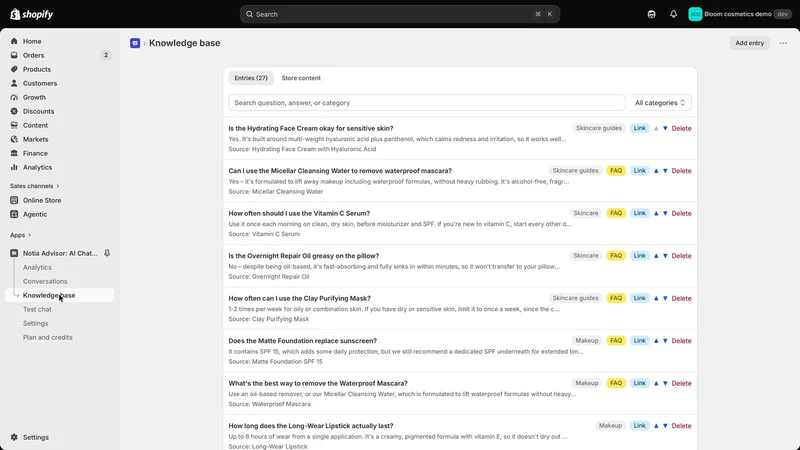Click the Orders badge showing 2

pyautogui.click(x=106, y=55)
